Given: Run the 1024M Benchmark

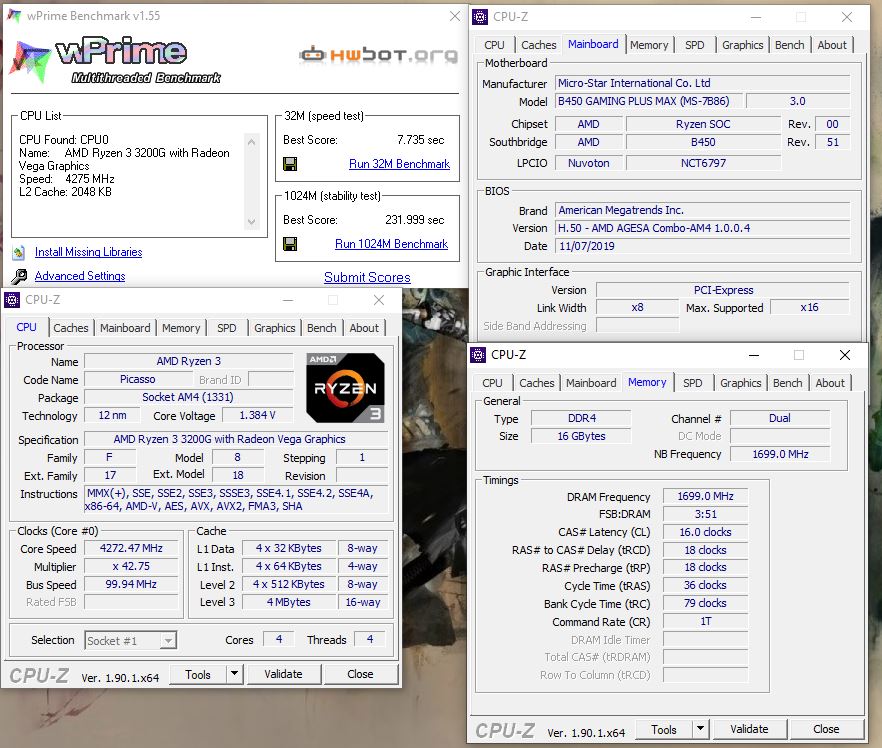Looking at the screenshot, I should 392,244.
